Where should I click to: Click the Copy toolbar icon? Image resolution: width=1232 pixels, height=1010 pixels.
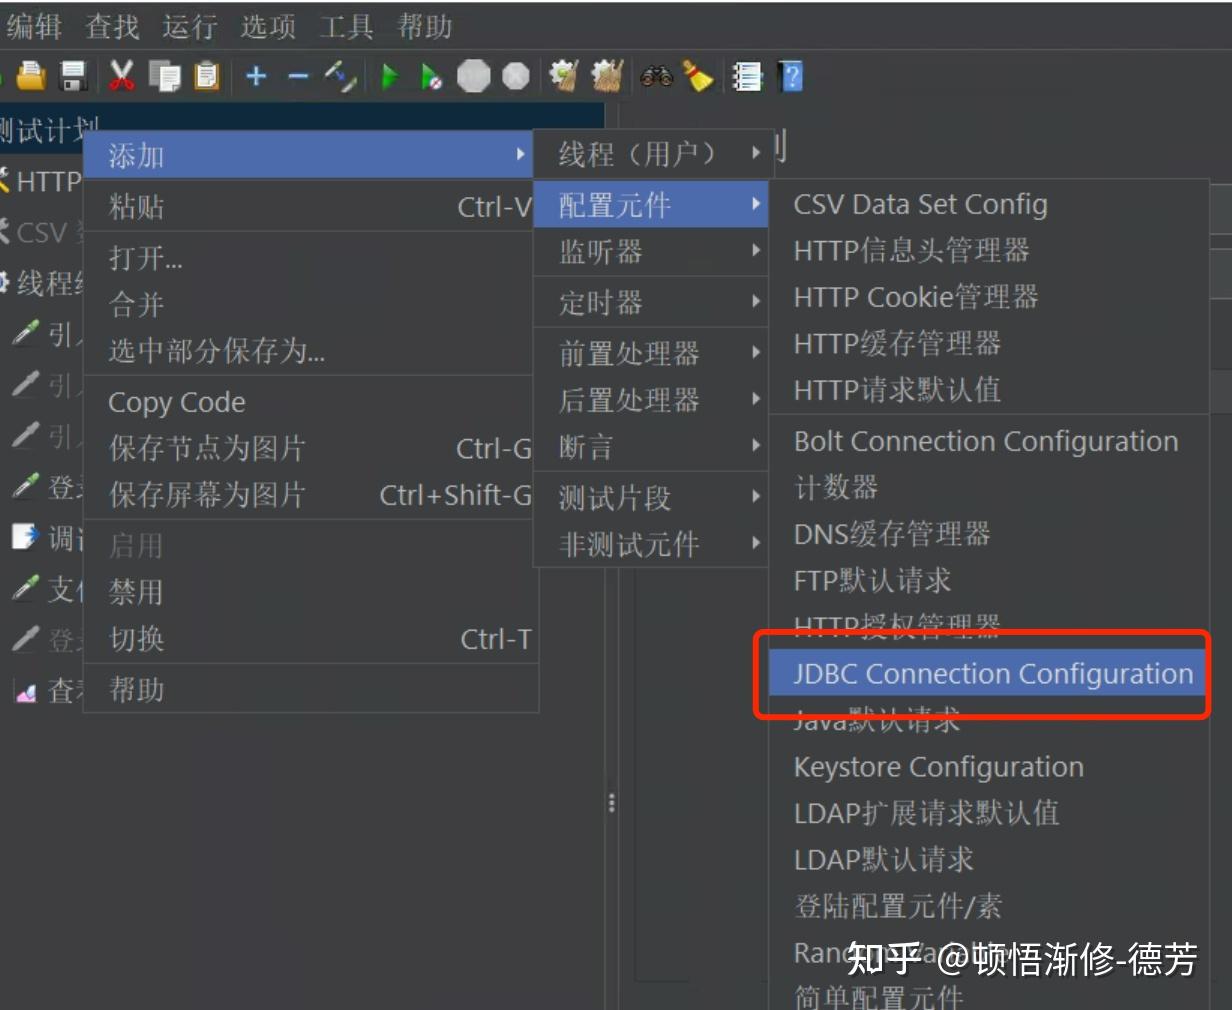coord(164,76)
